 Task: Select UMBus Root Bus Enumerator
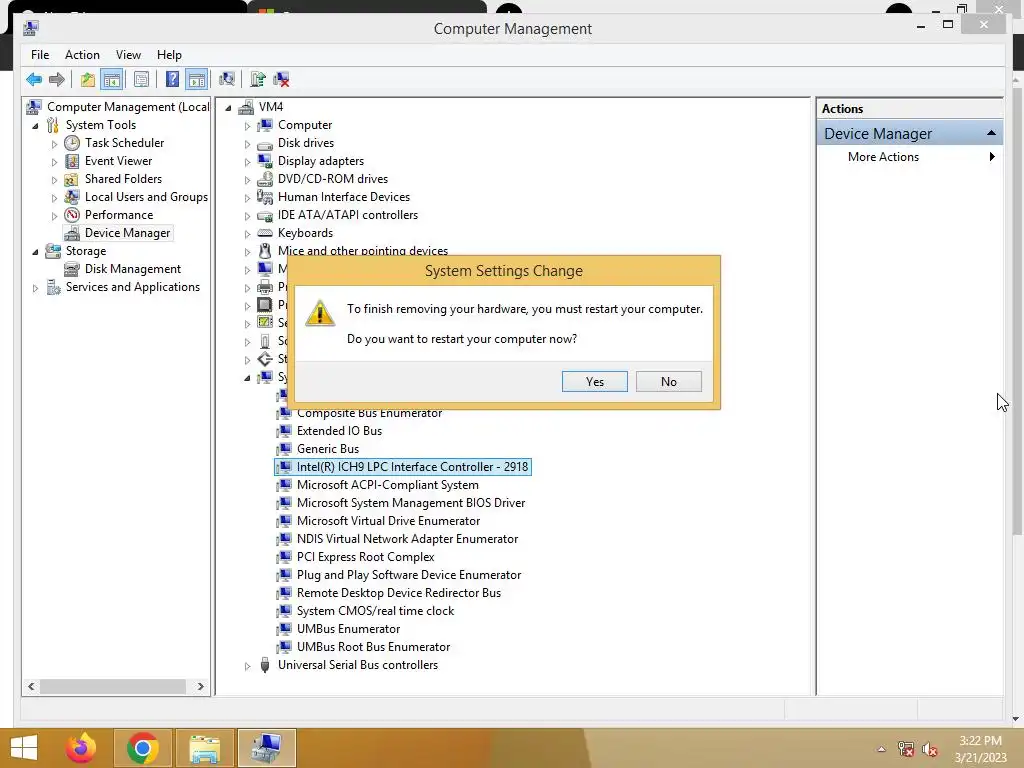(x=373, y=647)
